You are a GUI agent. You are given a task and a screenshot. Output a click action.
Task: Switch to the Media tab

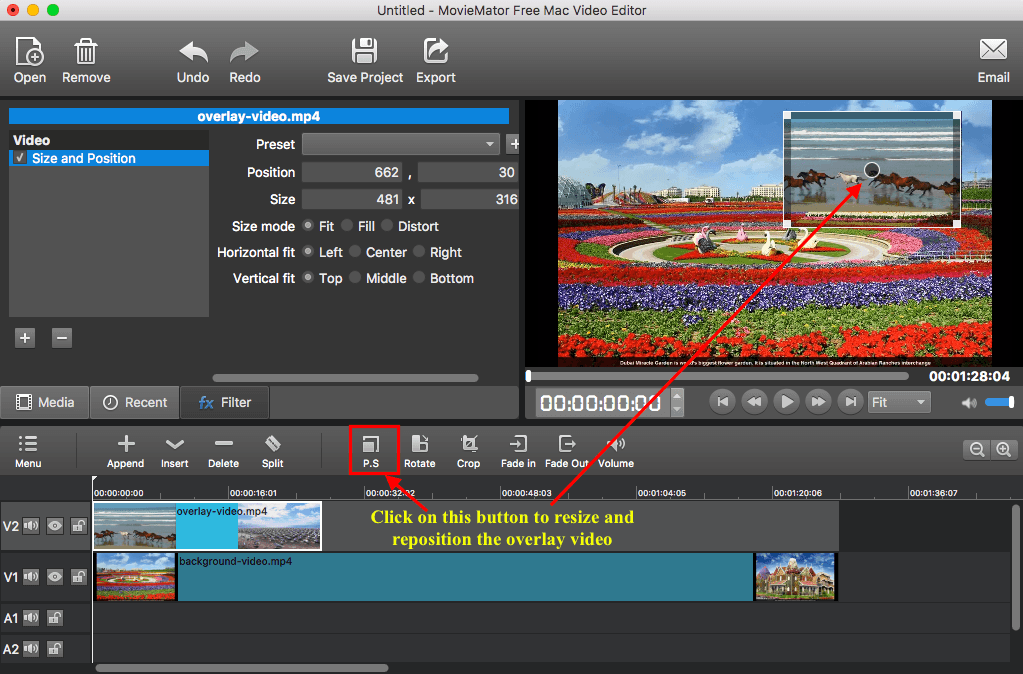pyautogui.click(x=45, y=402)
